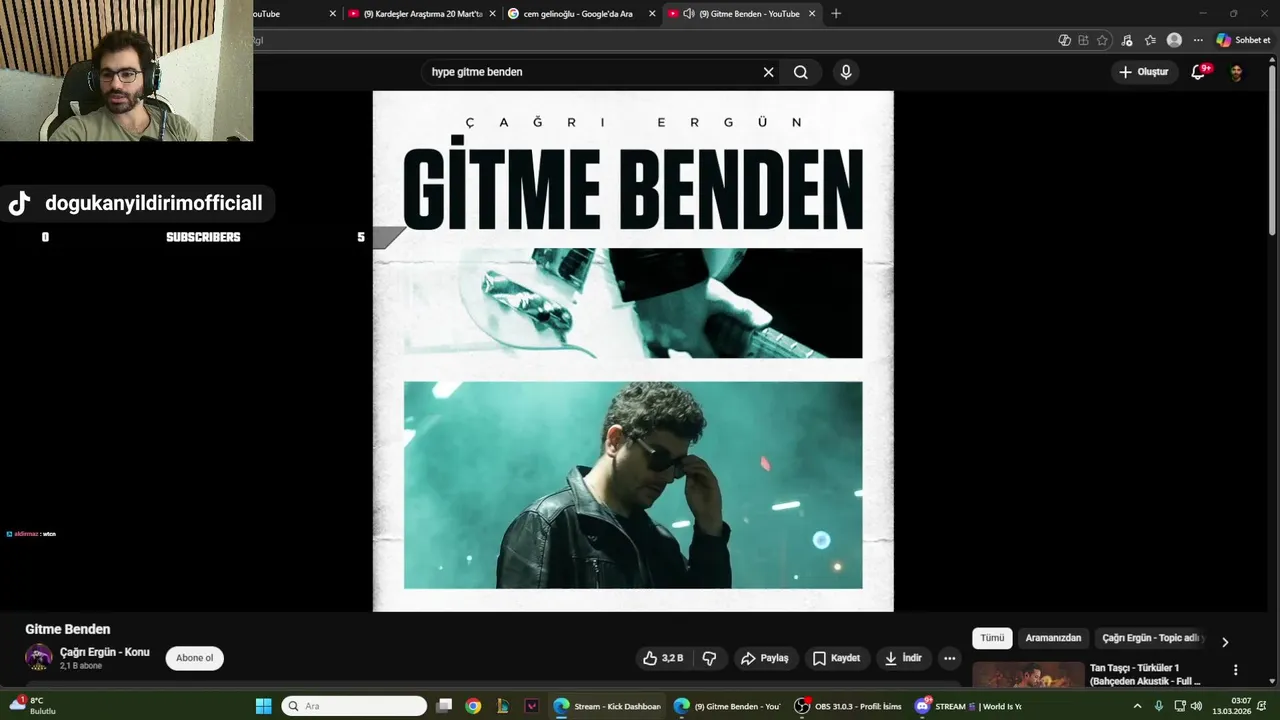Add page to favorites with star icon

[1102, 41]
